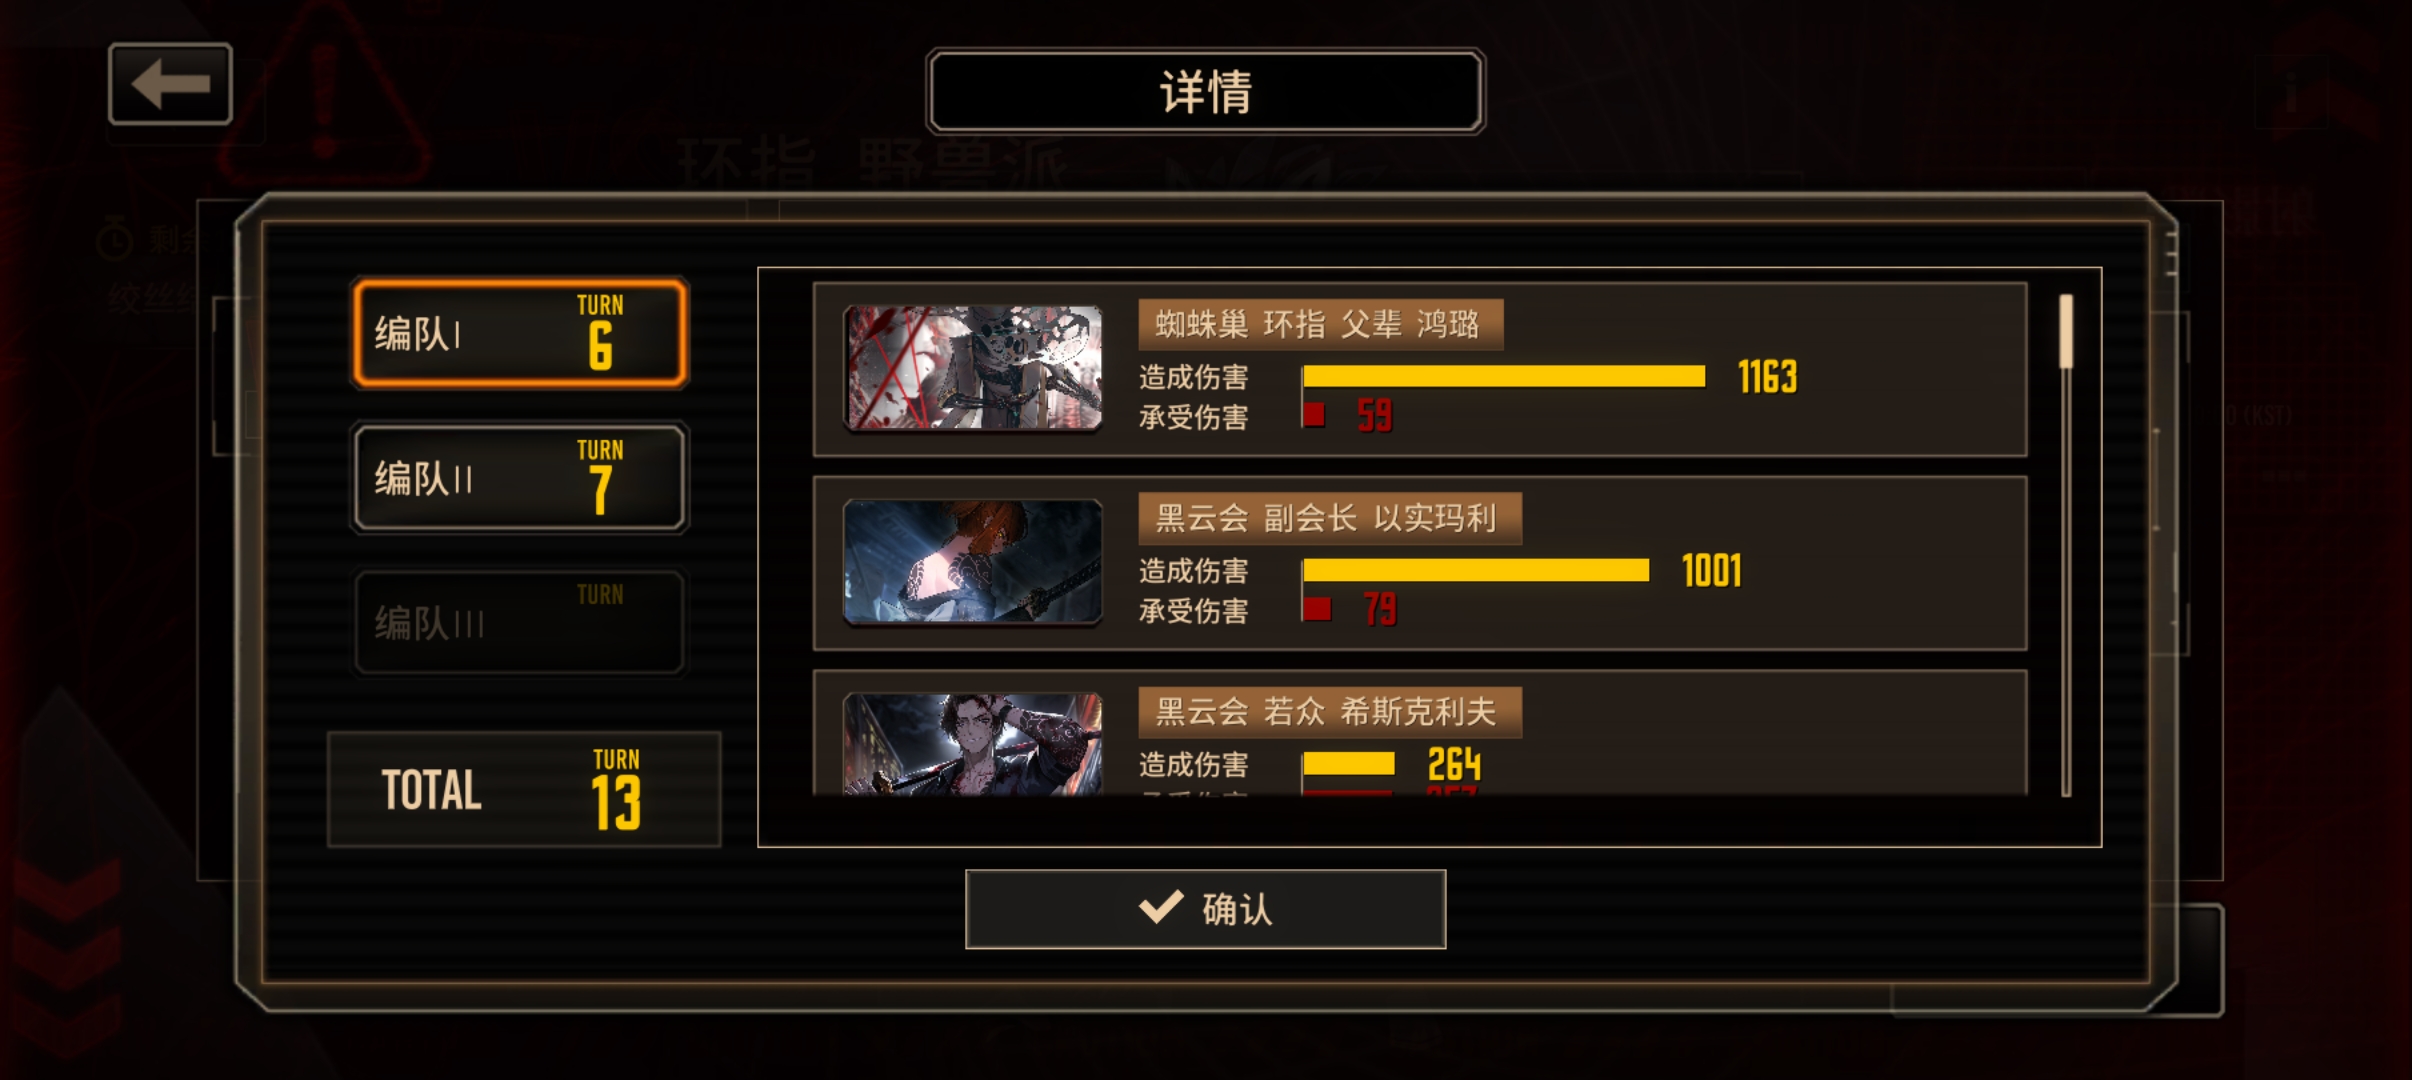The height and width of the screenshot is (1080, 2412).
Task: Click the vertical scrollbar thumb
Action: coord(2066,331)
